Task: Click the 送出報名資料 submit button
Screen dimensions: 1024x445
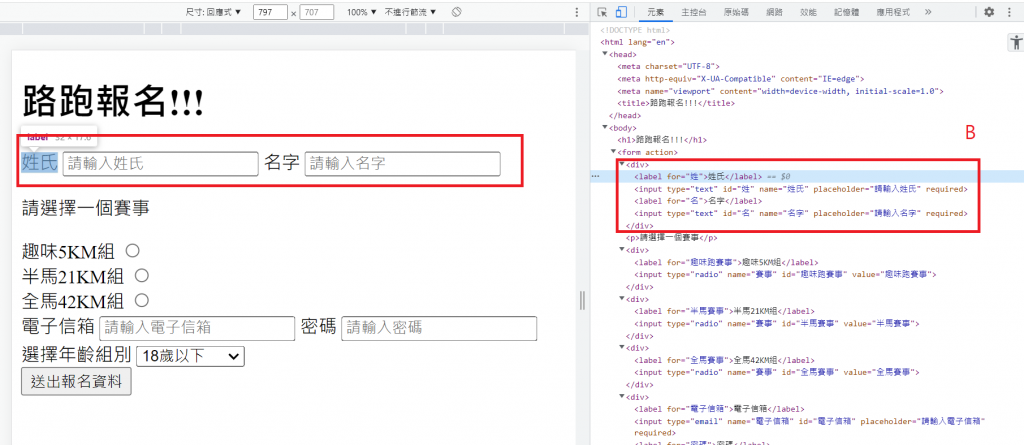Action: tap(76, 382)
